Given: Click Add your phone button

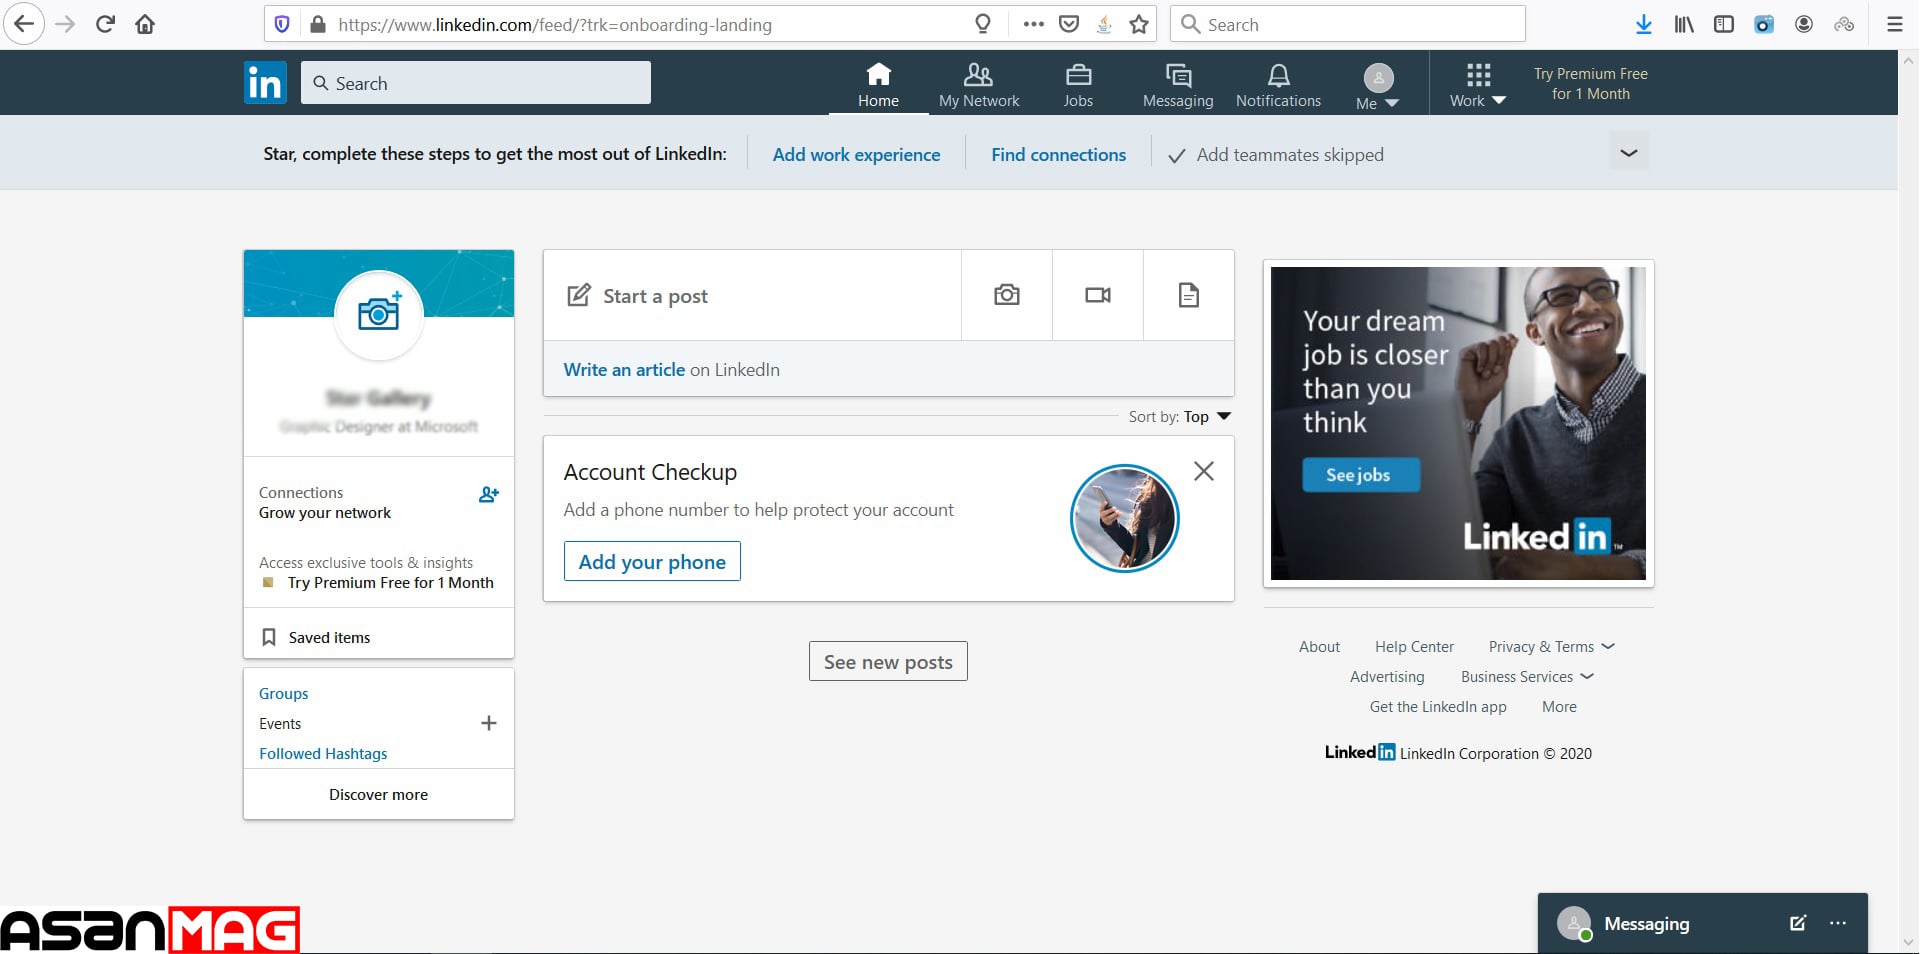Looking at the screenshot, I should click(652, 561).
